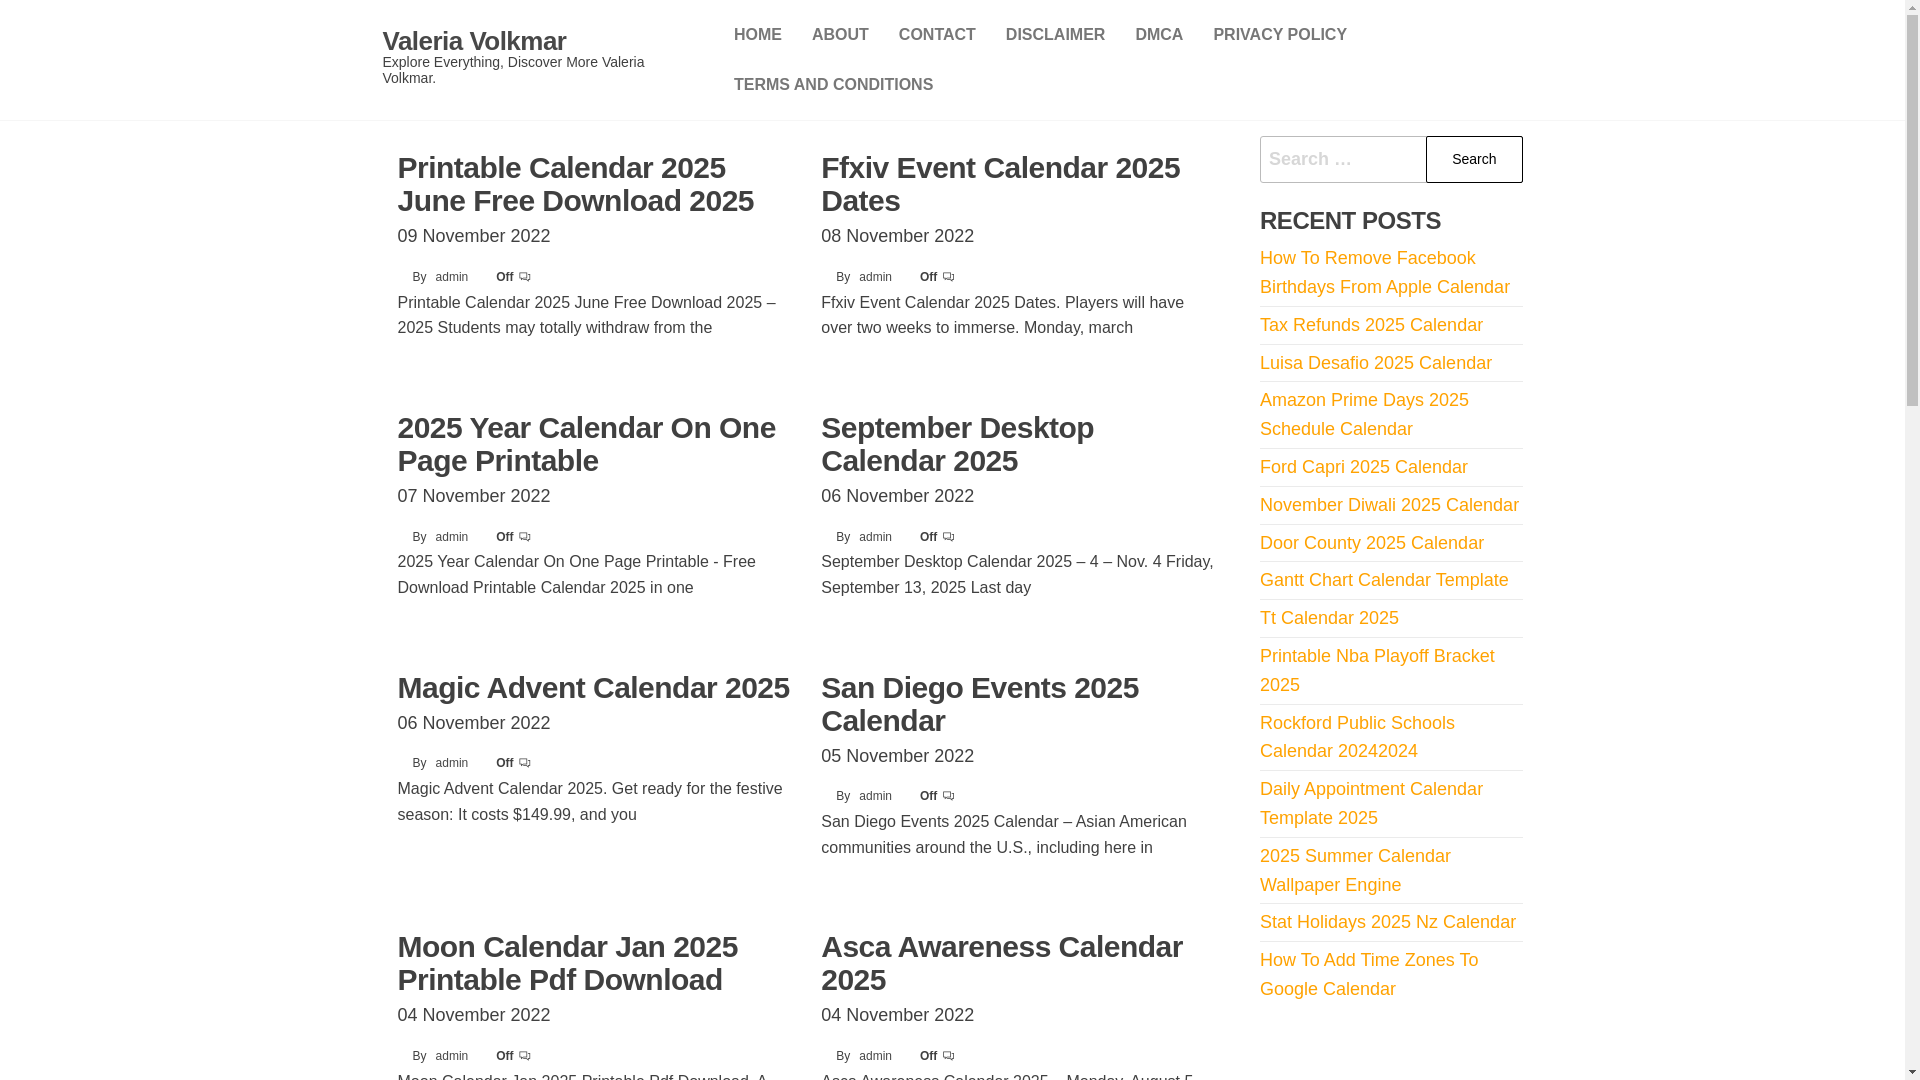Image resolution: width=1920 pixels, height=1080 pixels.
Task: Click comment icon under Magic Advent Calendar post
Action: point(525,763)
